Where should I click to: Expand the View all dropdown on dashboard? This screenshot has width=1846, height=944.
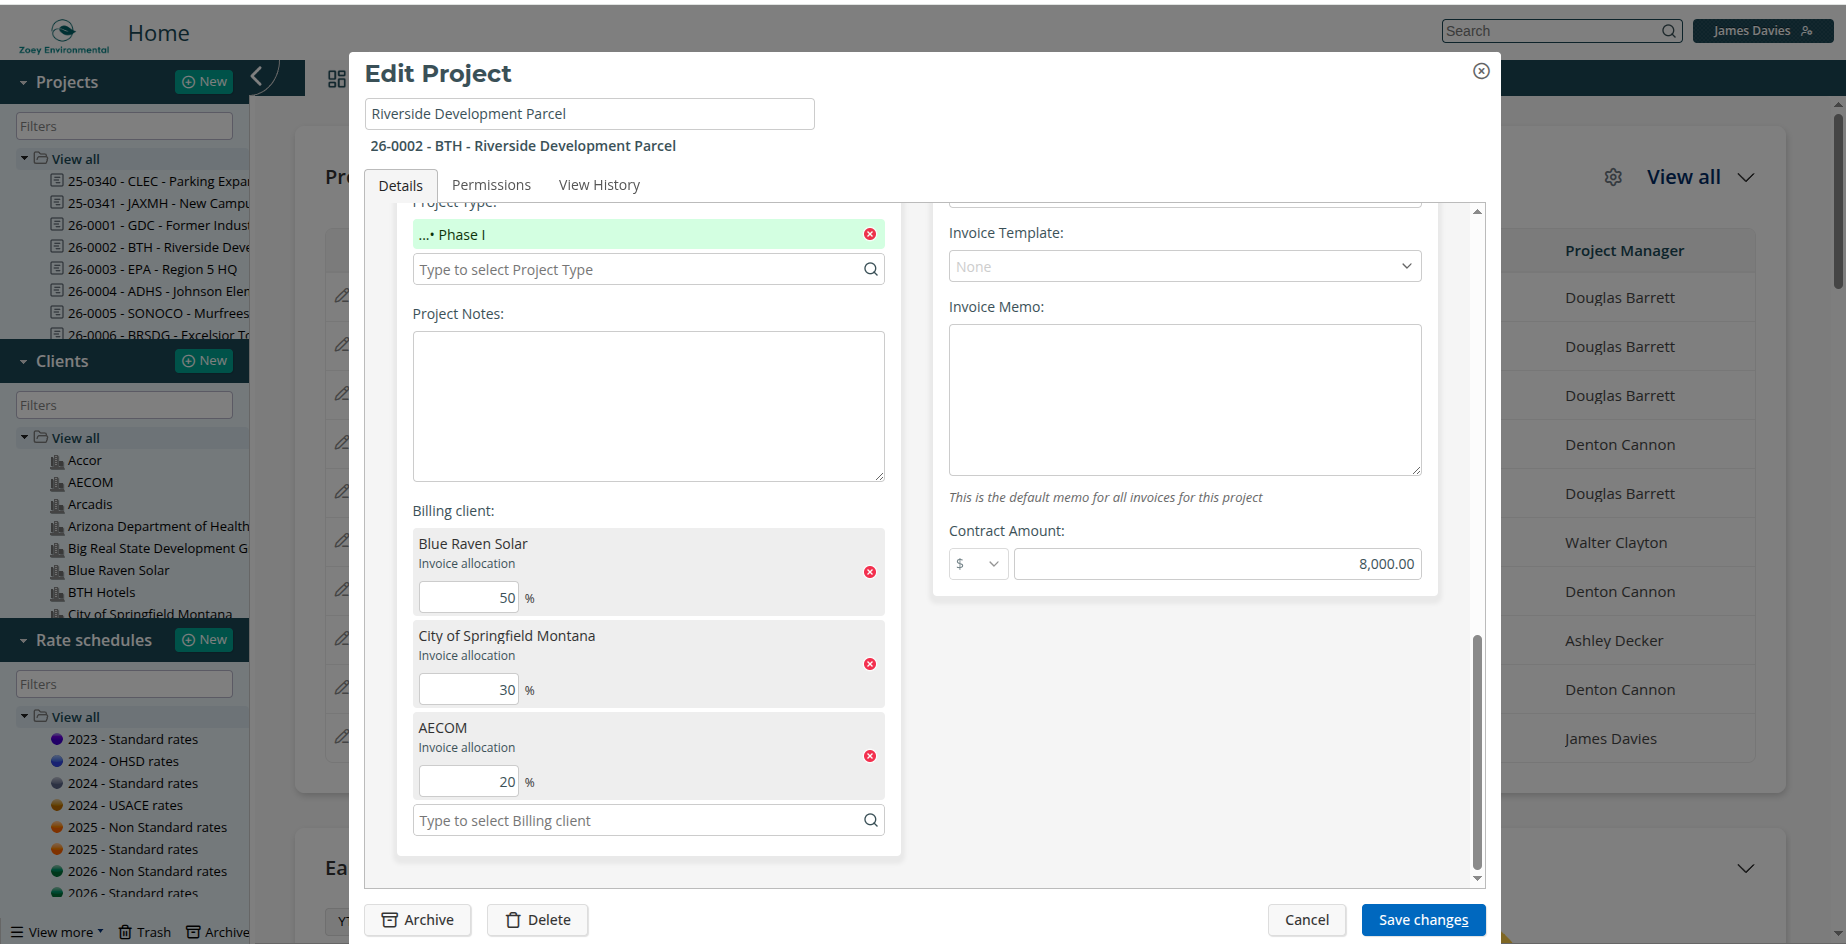coord(1746,177)
